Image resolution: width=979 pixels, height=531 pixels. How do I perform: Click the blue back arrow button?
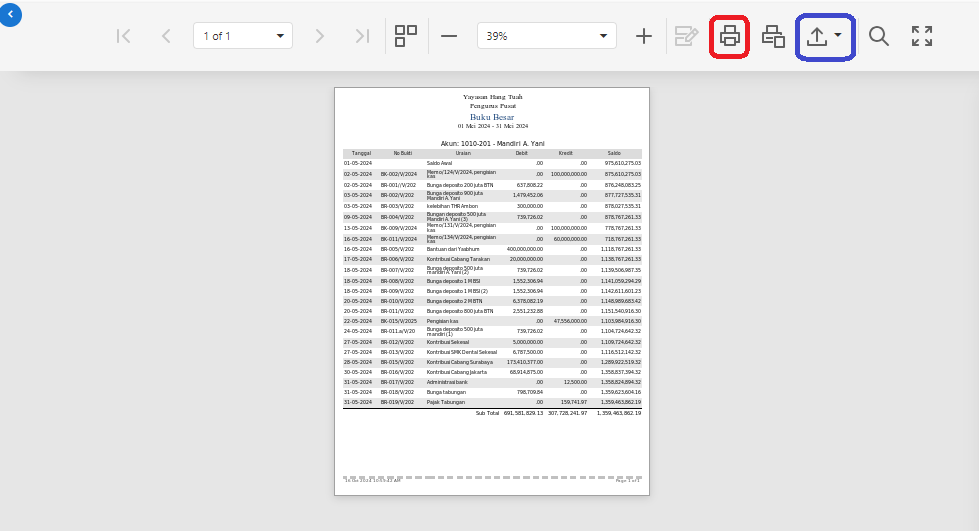[x=10, y=15]
